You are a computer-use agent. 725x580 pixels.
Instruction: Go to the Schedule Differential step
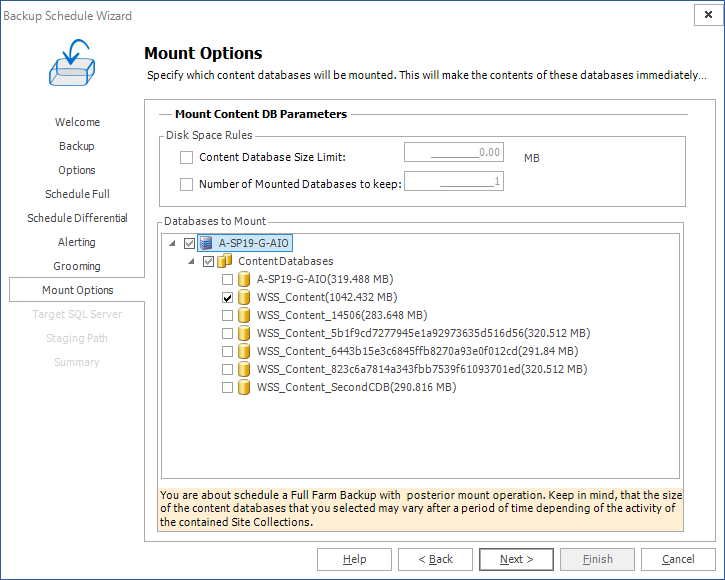(x=77, y=218)
